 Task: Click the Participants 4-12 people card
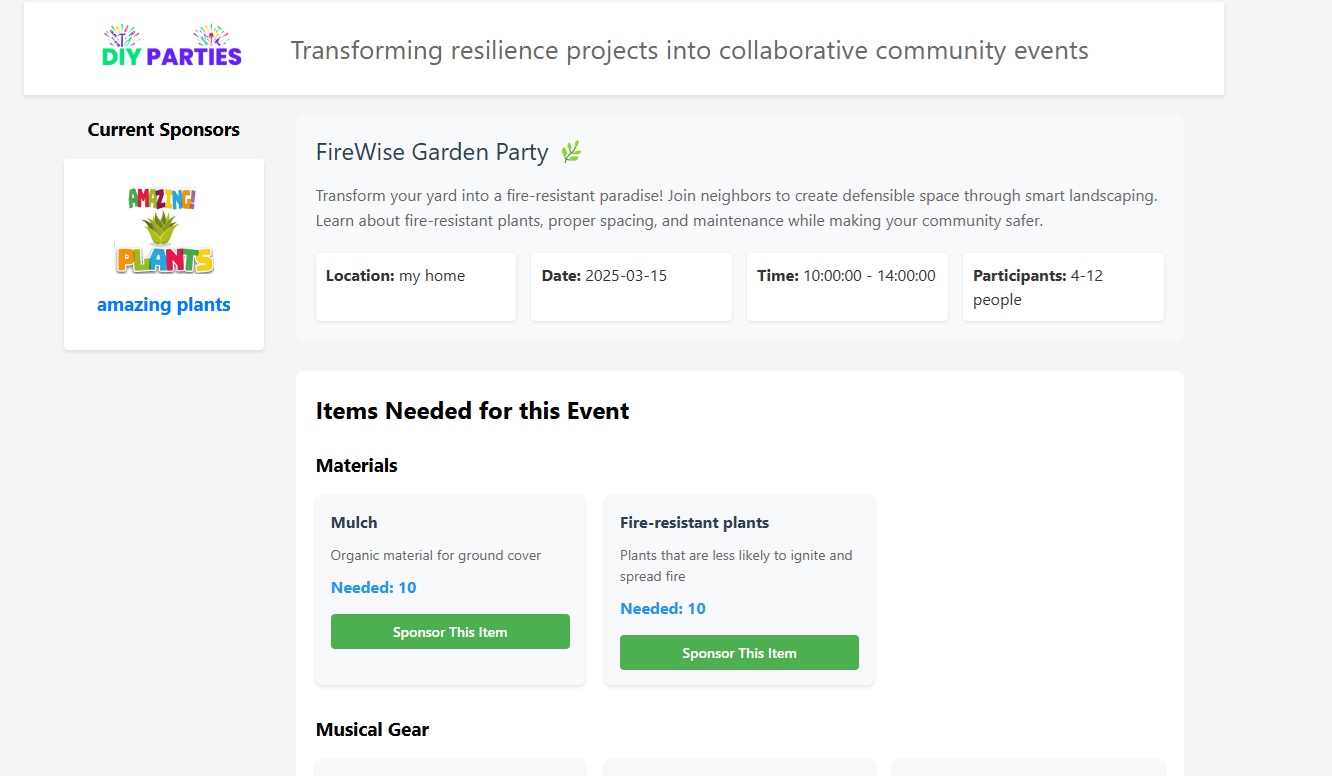coord(1063,287)
